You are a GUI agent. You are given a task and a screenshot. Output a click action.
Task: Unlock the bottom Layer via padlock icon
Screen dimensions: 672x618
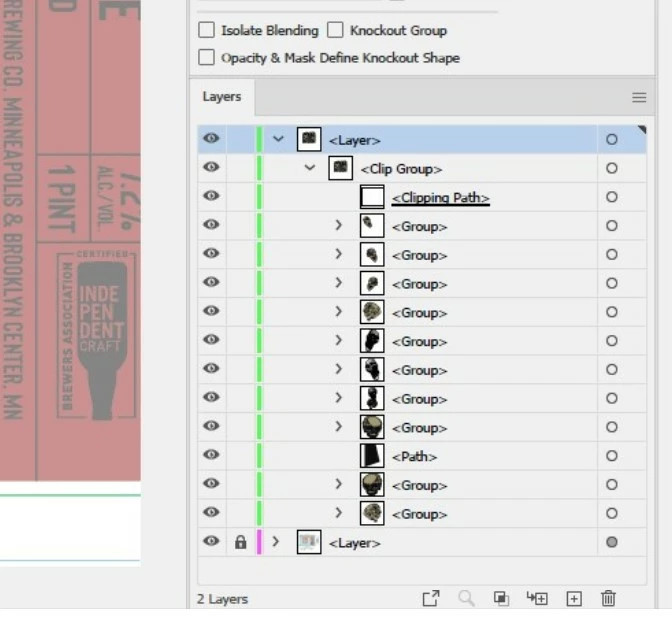coord(240,542)
